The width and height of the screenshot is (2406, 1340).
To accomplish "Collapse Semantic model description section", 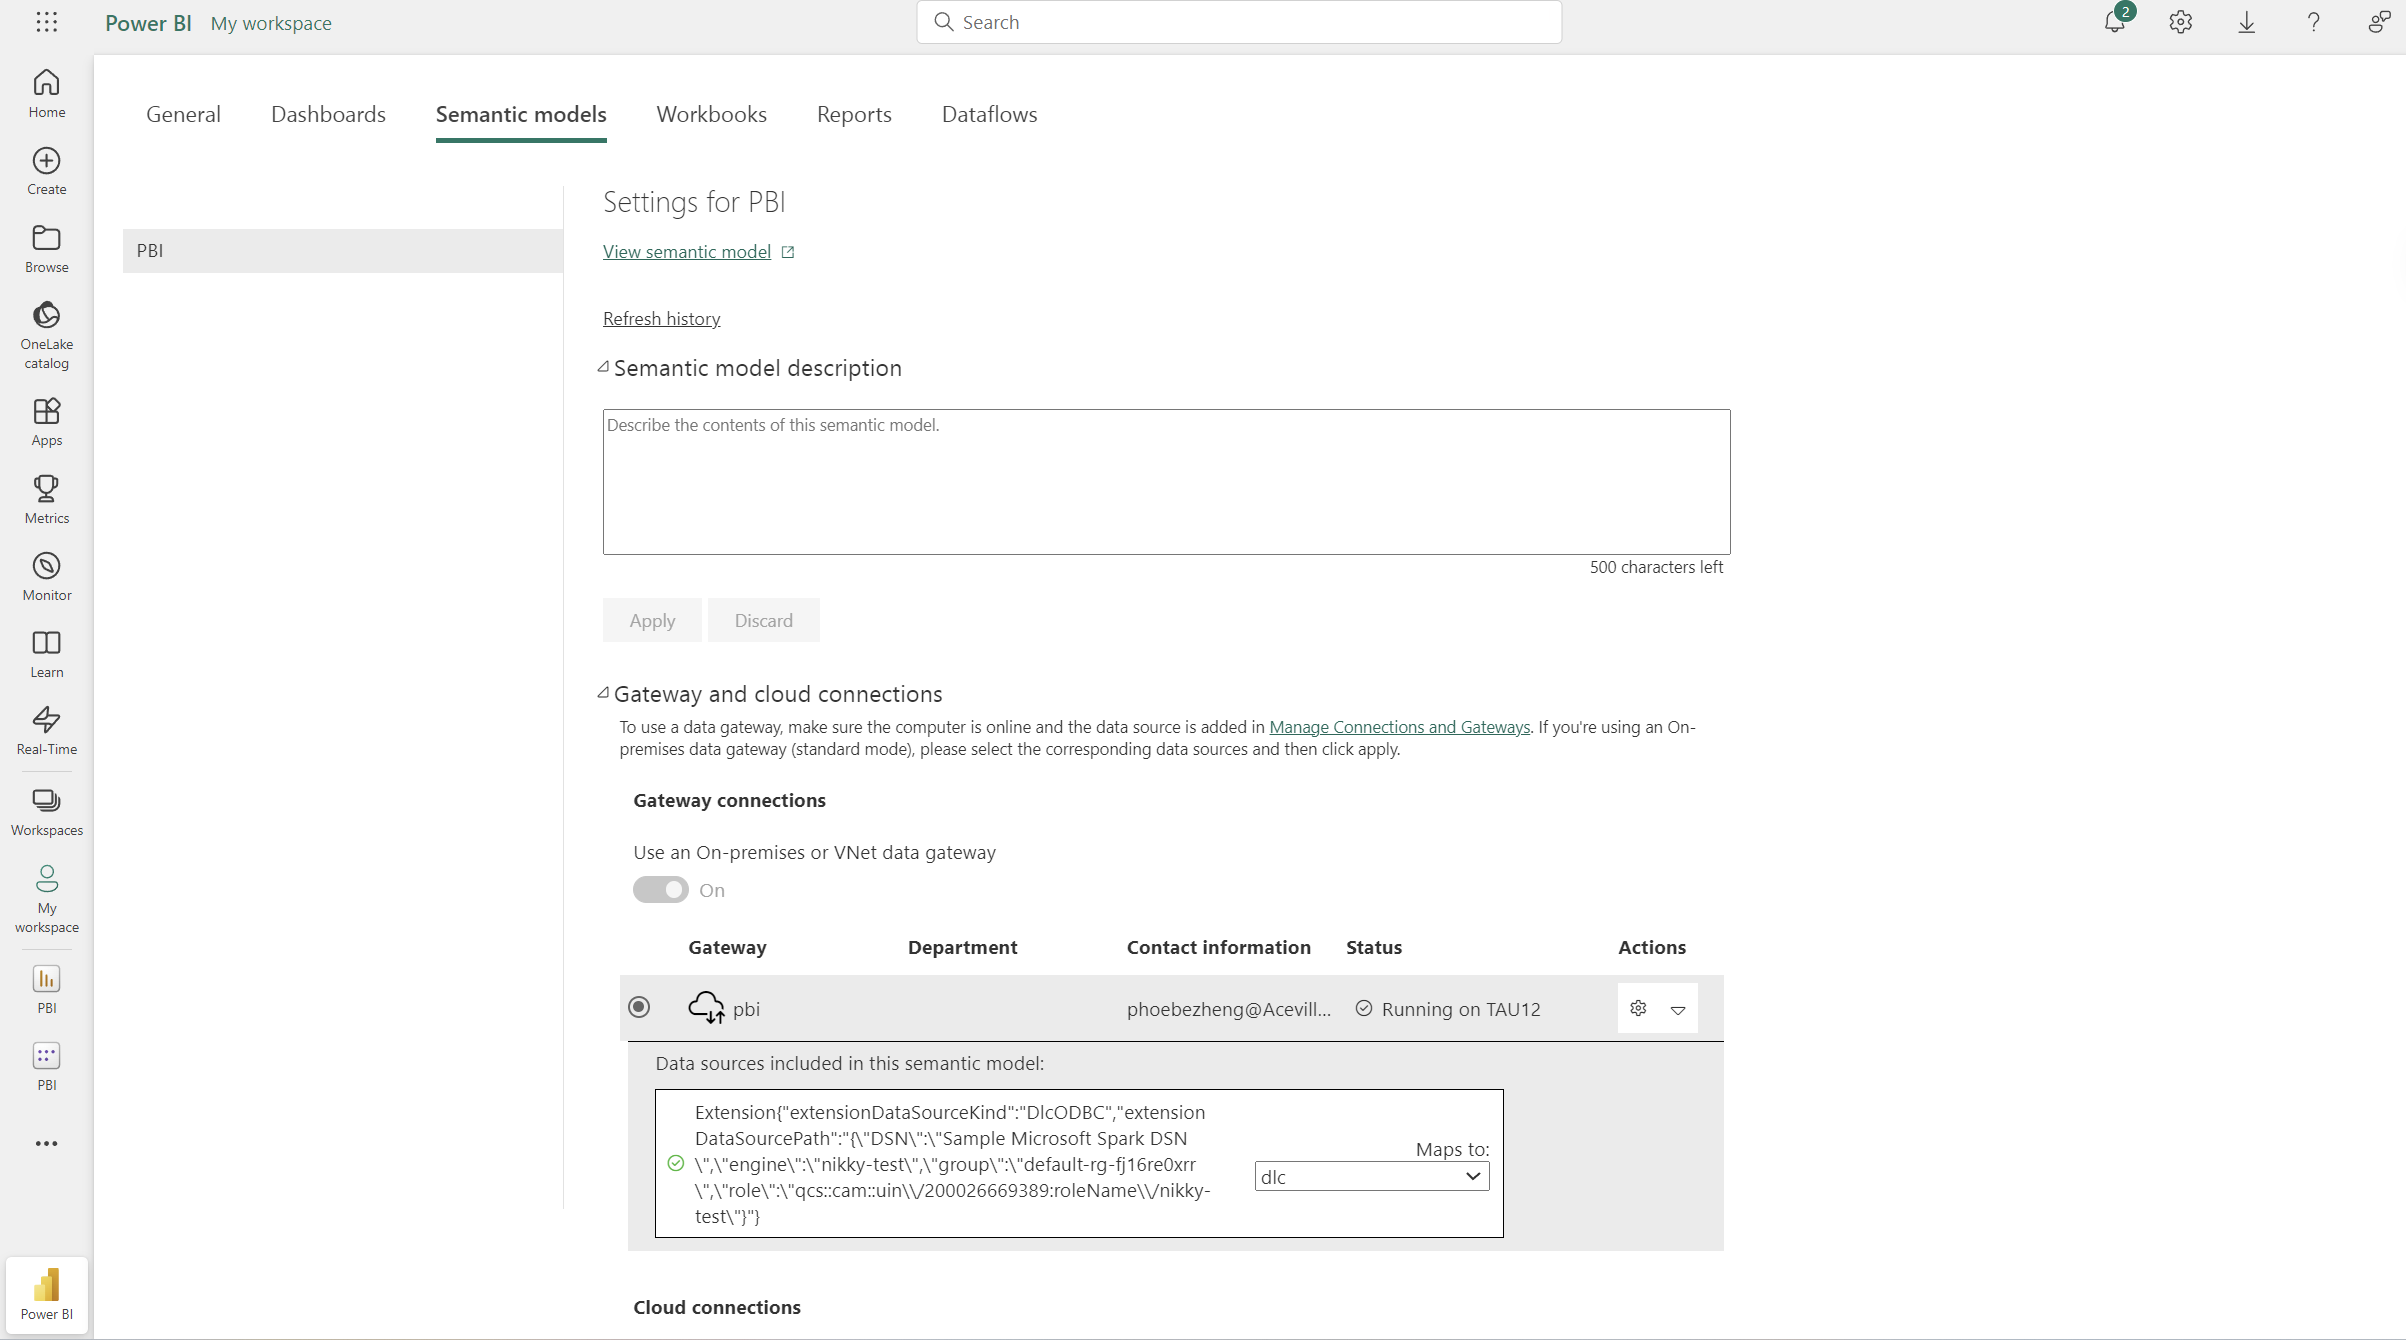I will [x=603, y=367].
